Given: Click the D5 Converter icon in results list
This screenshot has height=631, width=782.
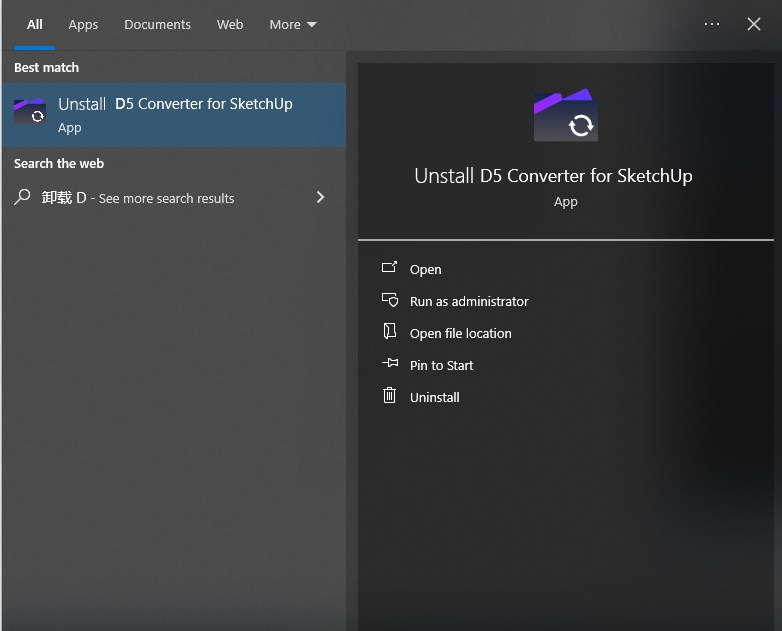Looking at the screenshot, I should click(x=30, y=111).
